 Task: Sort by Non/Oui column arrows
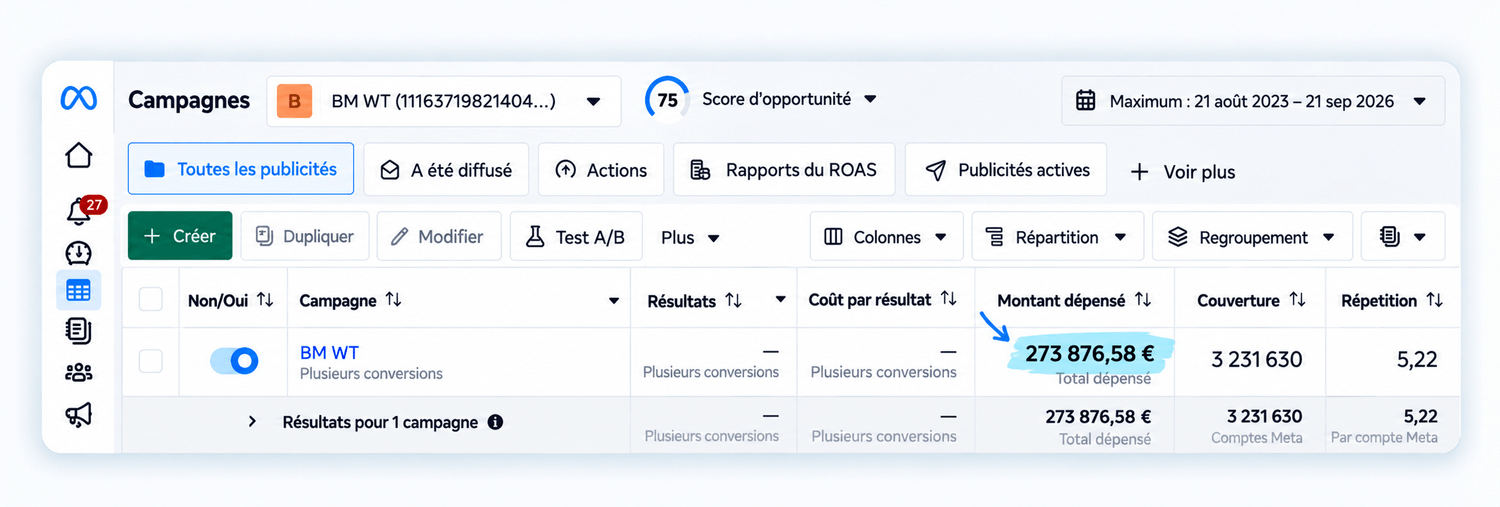(x=265, y=300)
